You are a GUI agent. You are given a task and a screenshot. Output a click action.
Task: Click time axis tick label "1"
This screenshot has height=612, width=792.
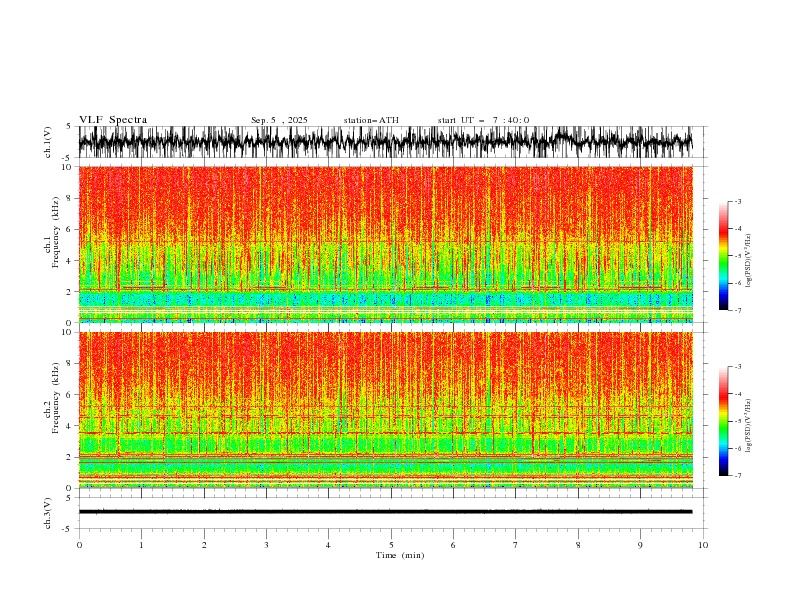(x=141, y=545)
